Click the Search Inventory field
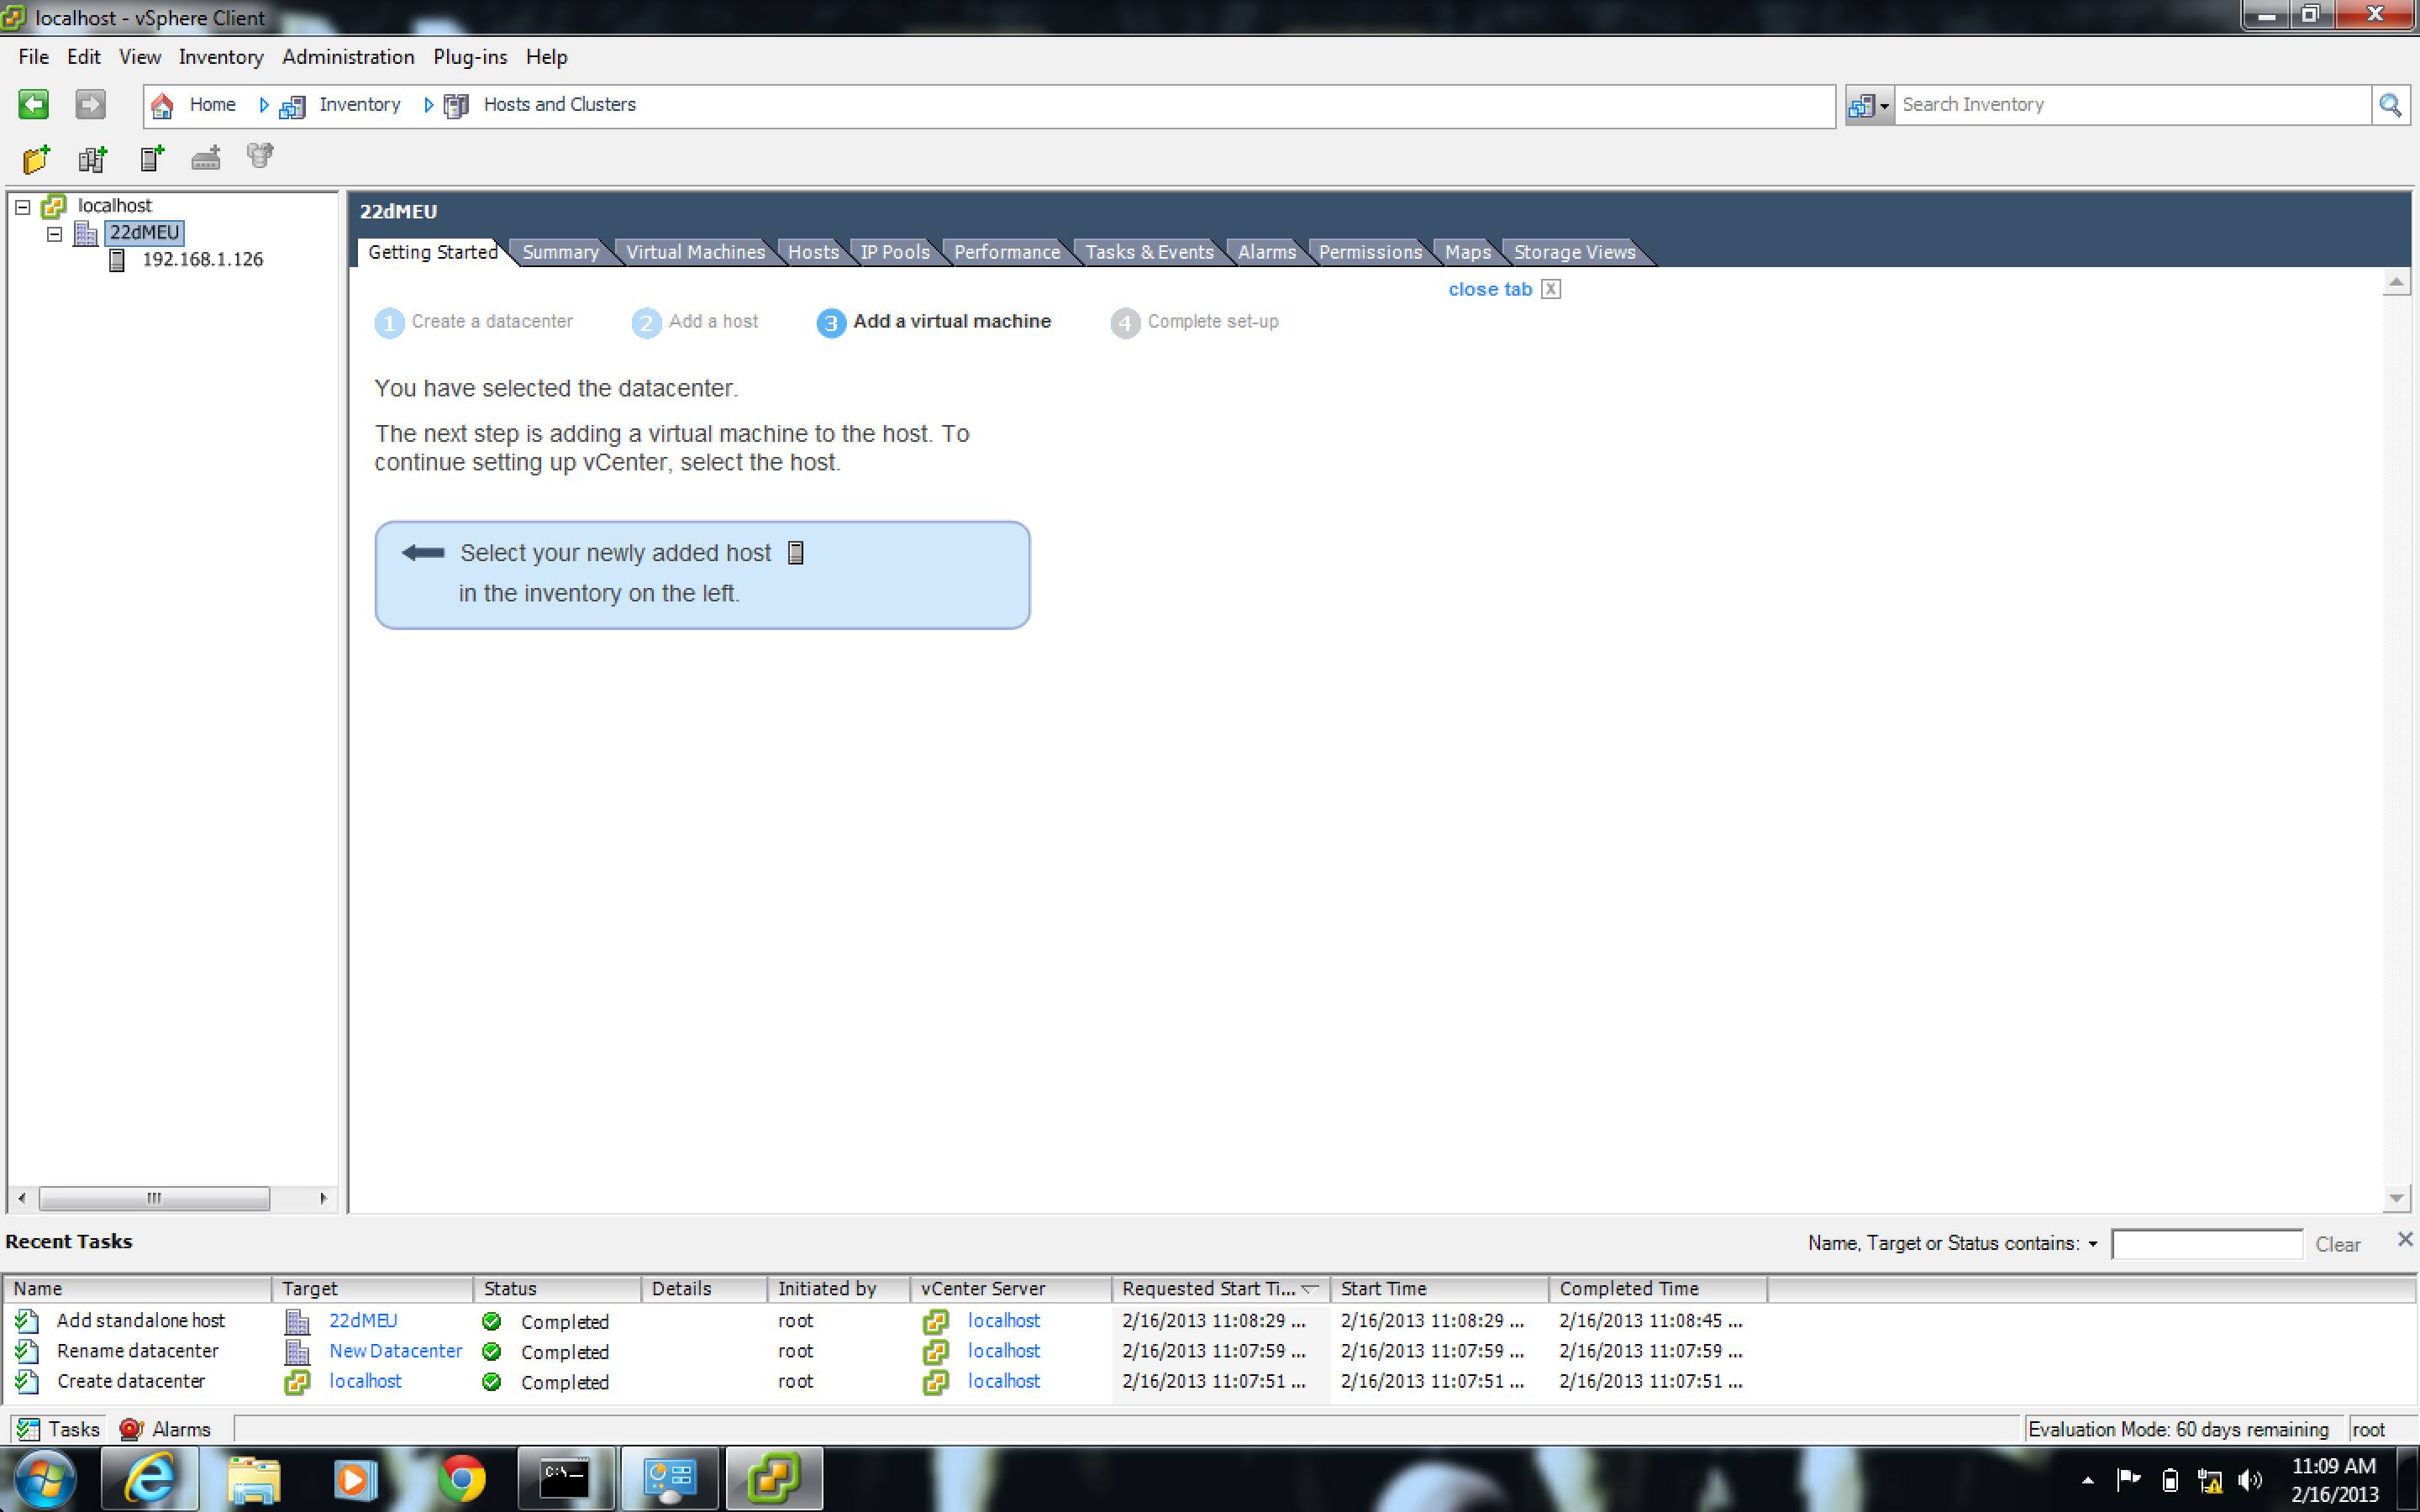This screenshot has height=1512, width=2420. (2133, 105)
